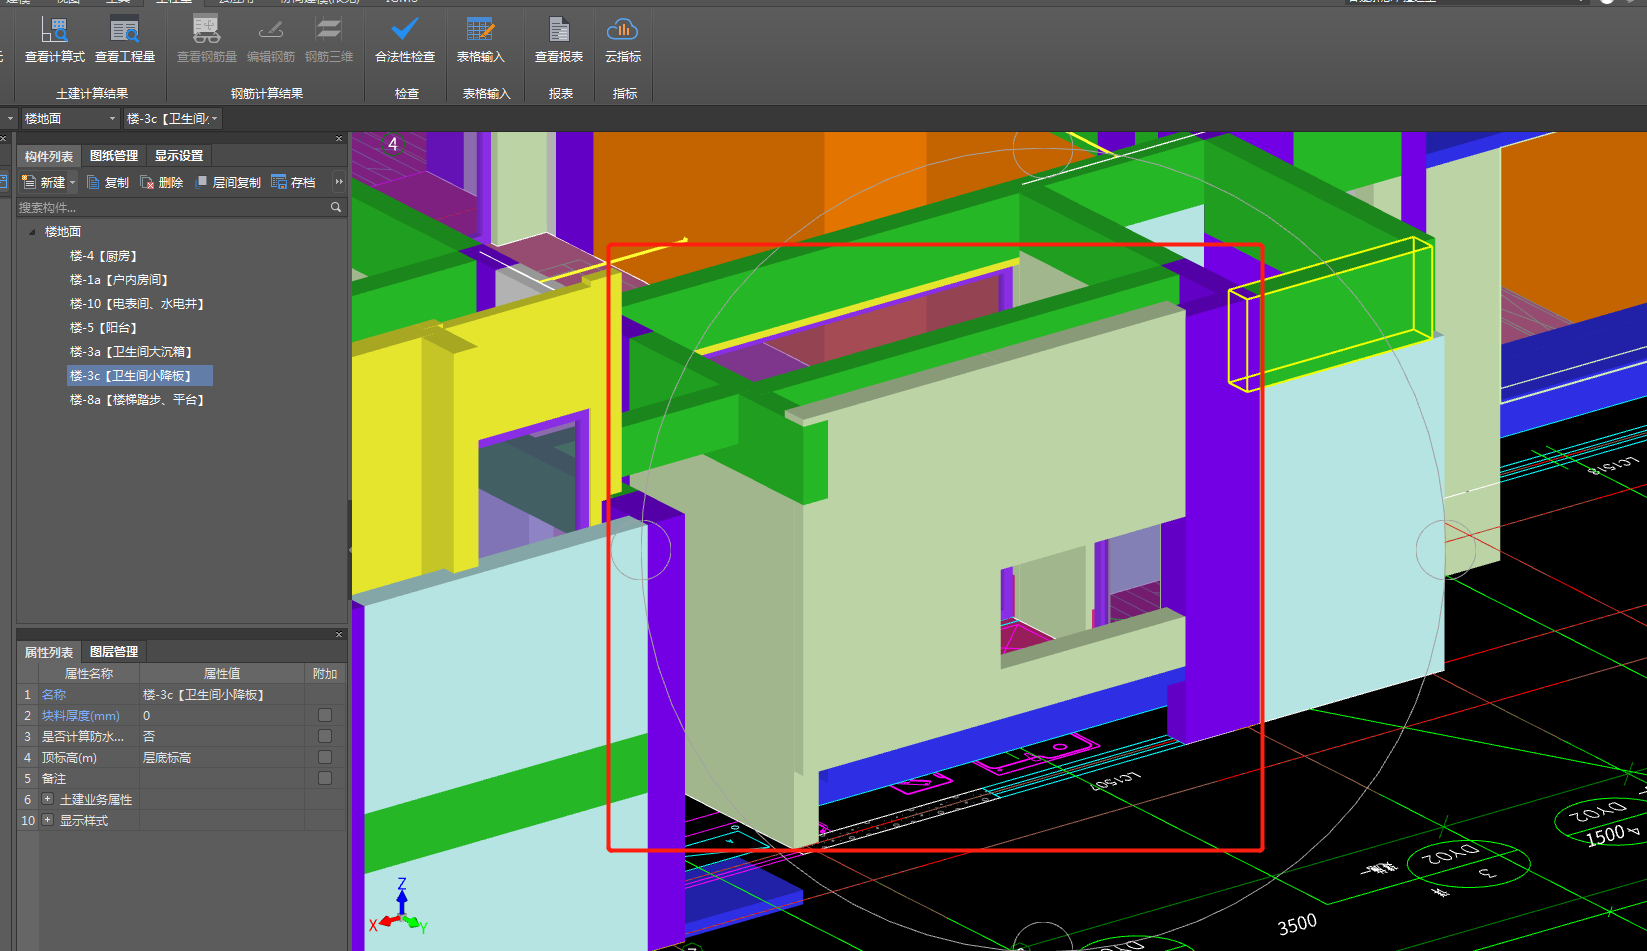The image size is (1647, 951).
Task: Switch to the 图层管理 tab
Action: click(114, 652)
